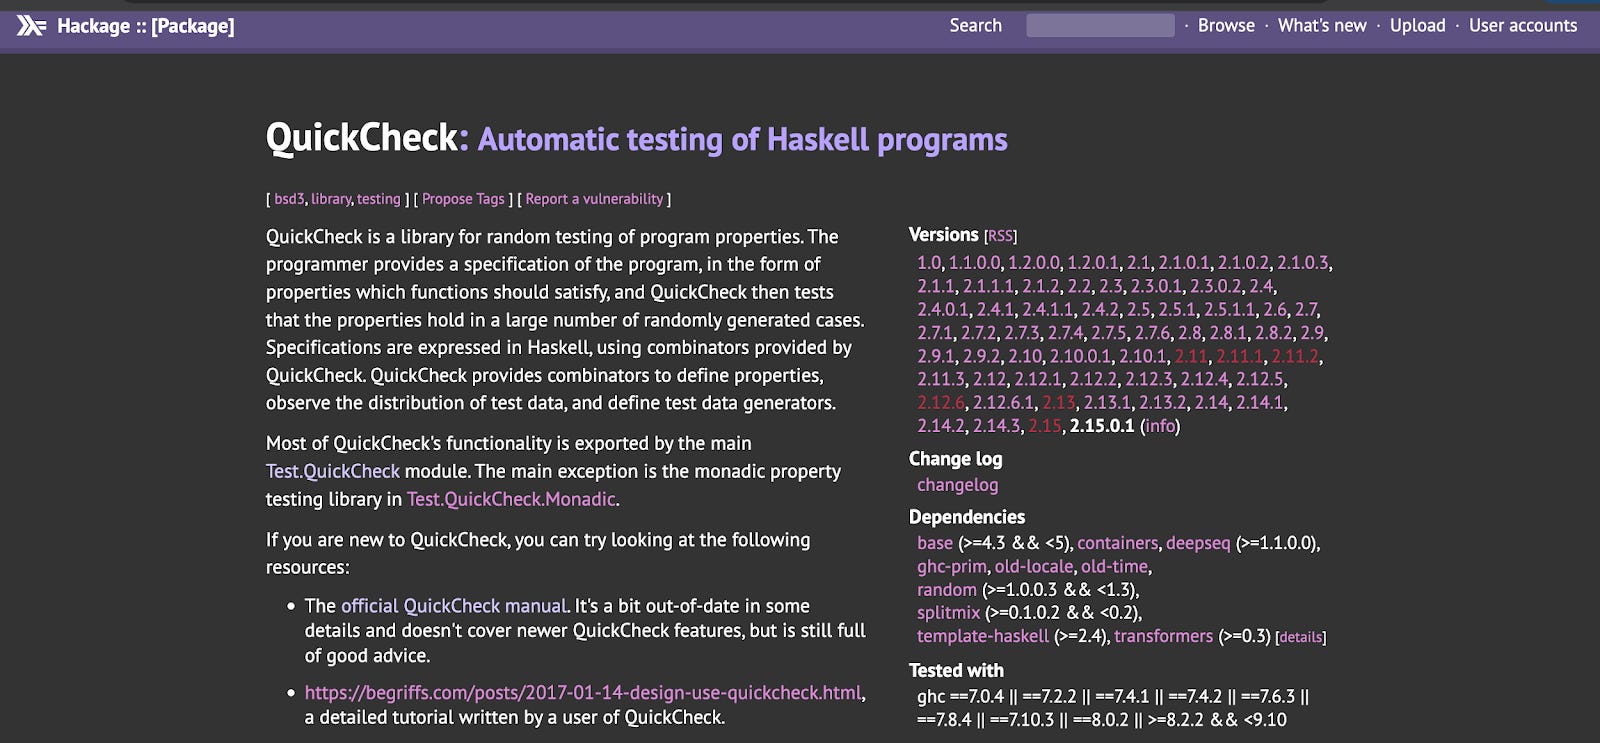The image size is (1600, 743).
Task: Select the bsd3 tag
Action: click(289, 199)
